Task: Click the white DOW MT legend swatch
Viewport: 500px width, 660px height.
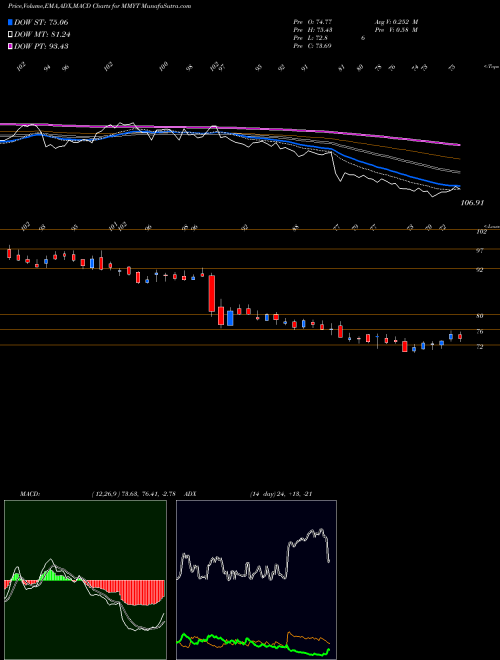Action: click(10, 35)
